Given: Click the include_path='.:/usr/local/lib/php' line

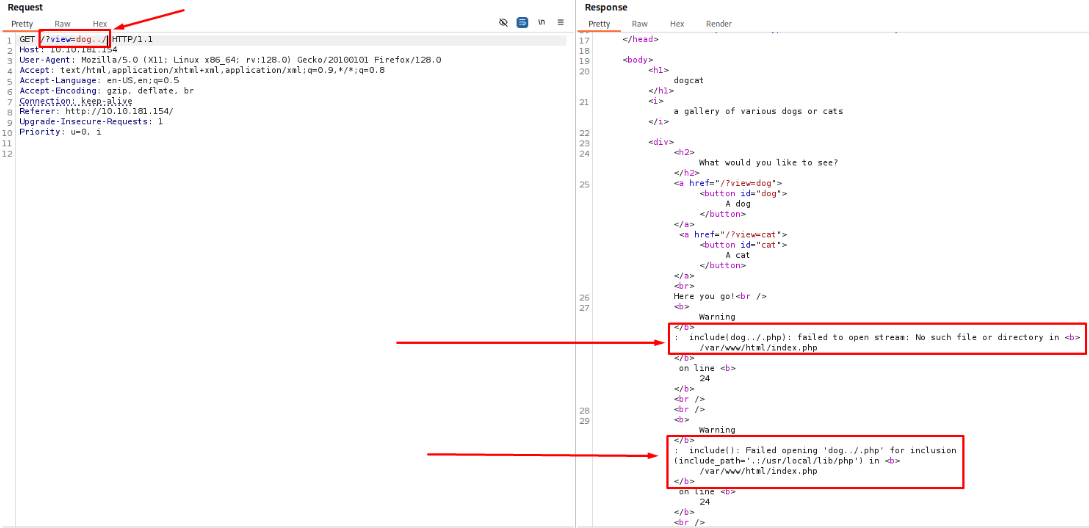Looking at the screenshot, I should [x=787, y=461].
